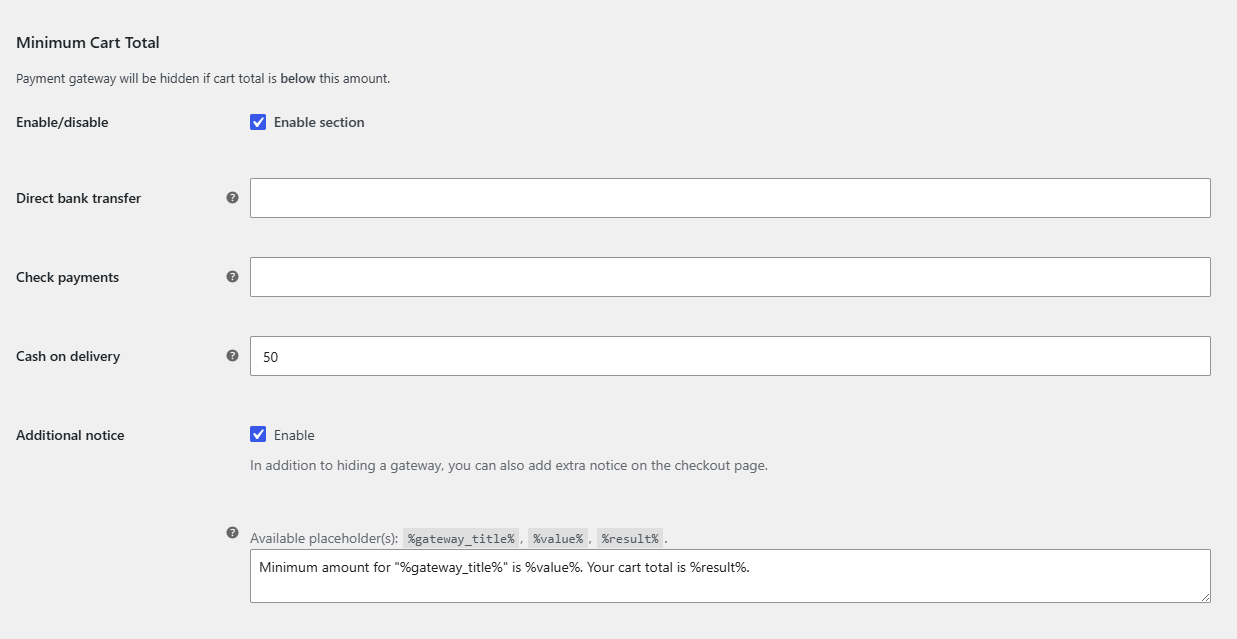Image resolution: width=1237 pixels, height=639 pixels.
Task: Click the Cash on delivery label
Action: point(68,356)
